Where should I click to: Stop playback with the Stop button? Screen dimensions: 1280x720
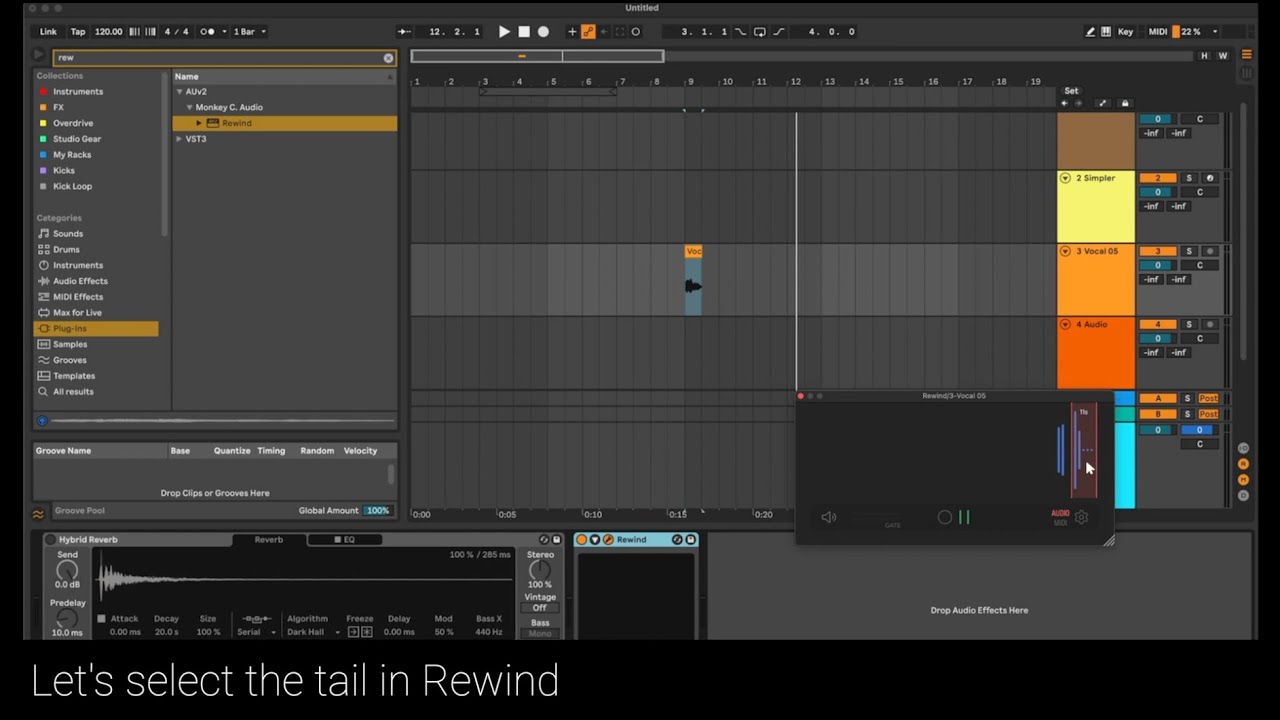524,32
